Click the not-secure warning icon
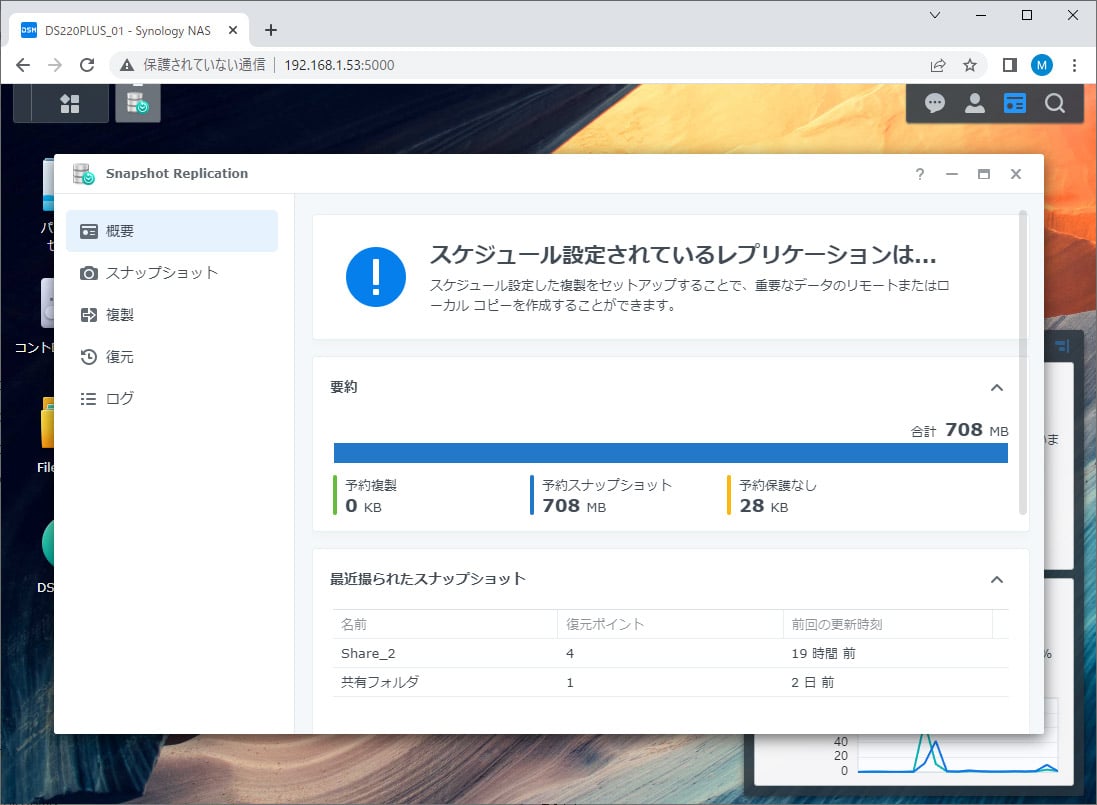 127,65
